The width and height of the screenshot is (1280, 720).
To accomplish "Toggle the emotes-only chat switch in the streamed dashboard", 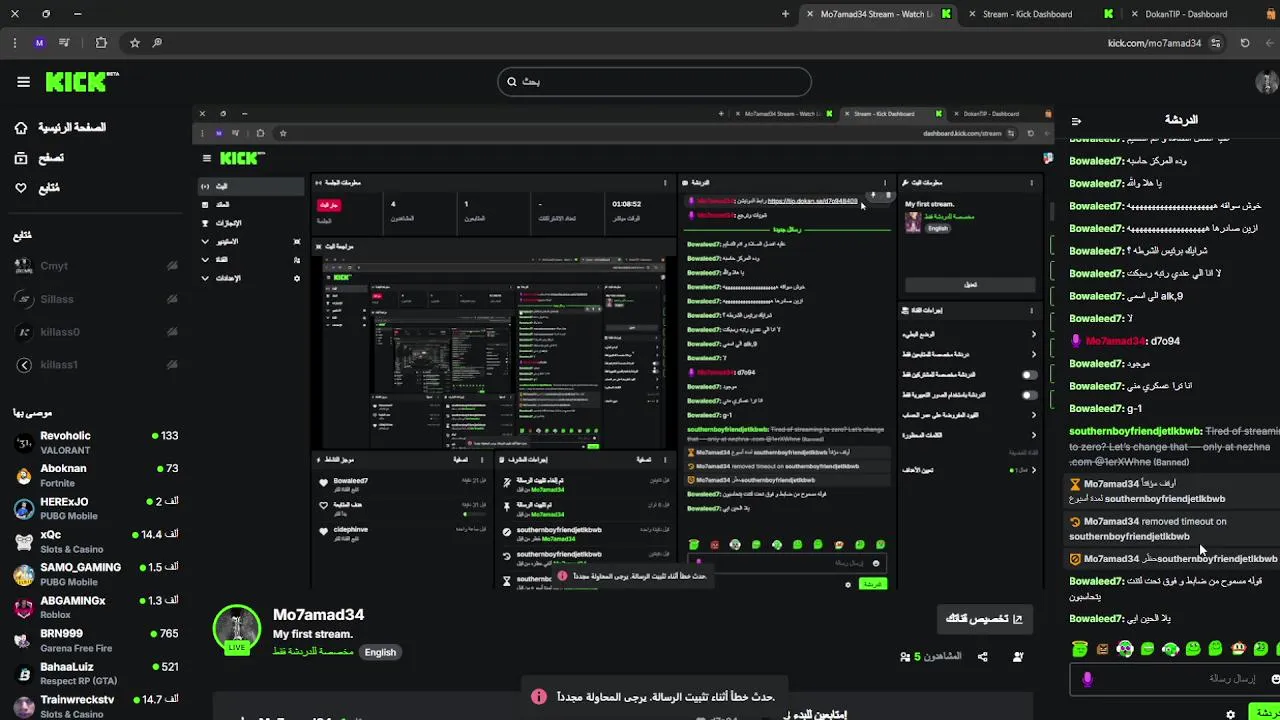I will (1028, 395).
